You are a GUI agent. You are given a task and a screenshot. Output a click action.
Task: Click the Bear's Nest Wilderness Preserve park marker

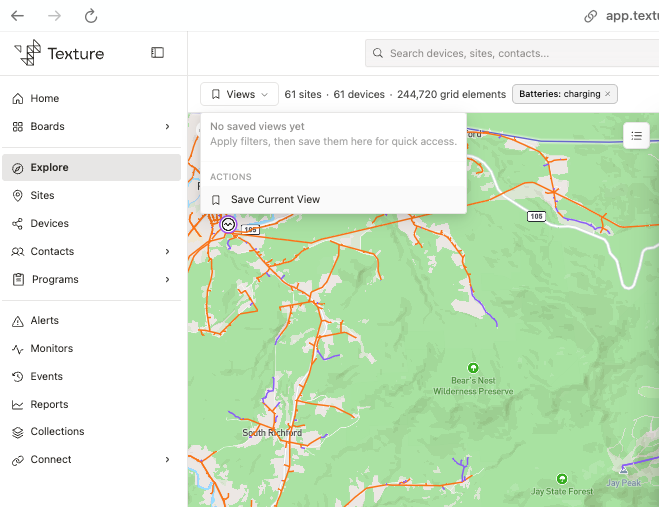(473, 368)
